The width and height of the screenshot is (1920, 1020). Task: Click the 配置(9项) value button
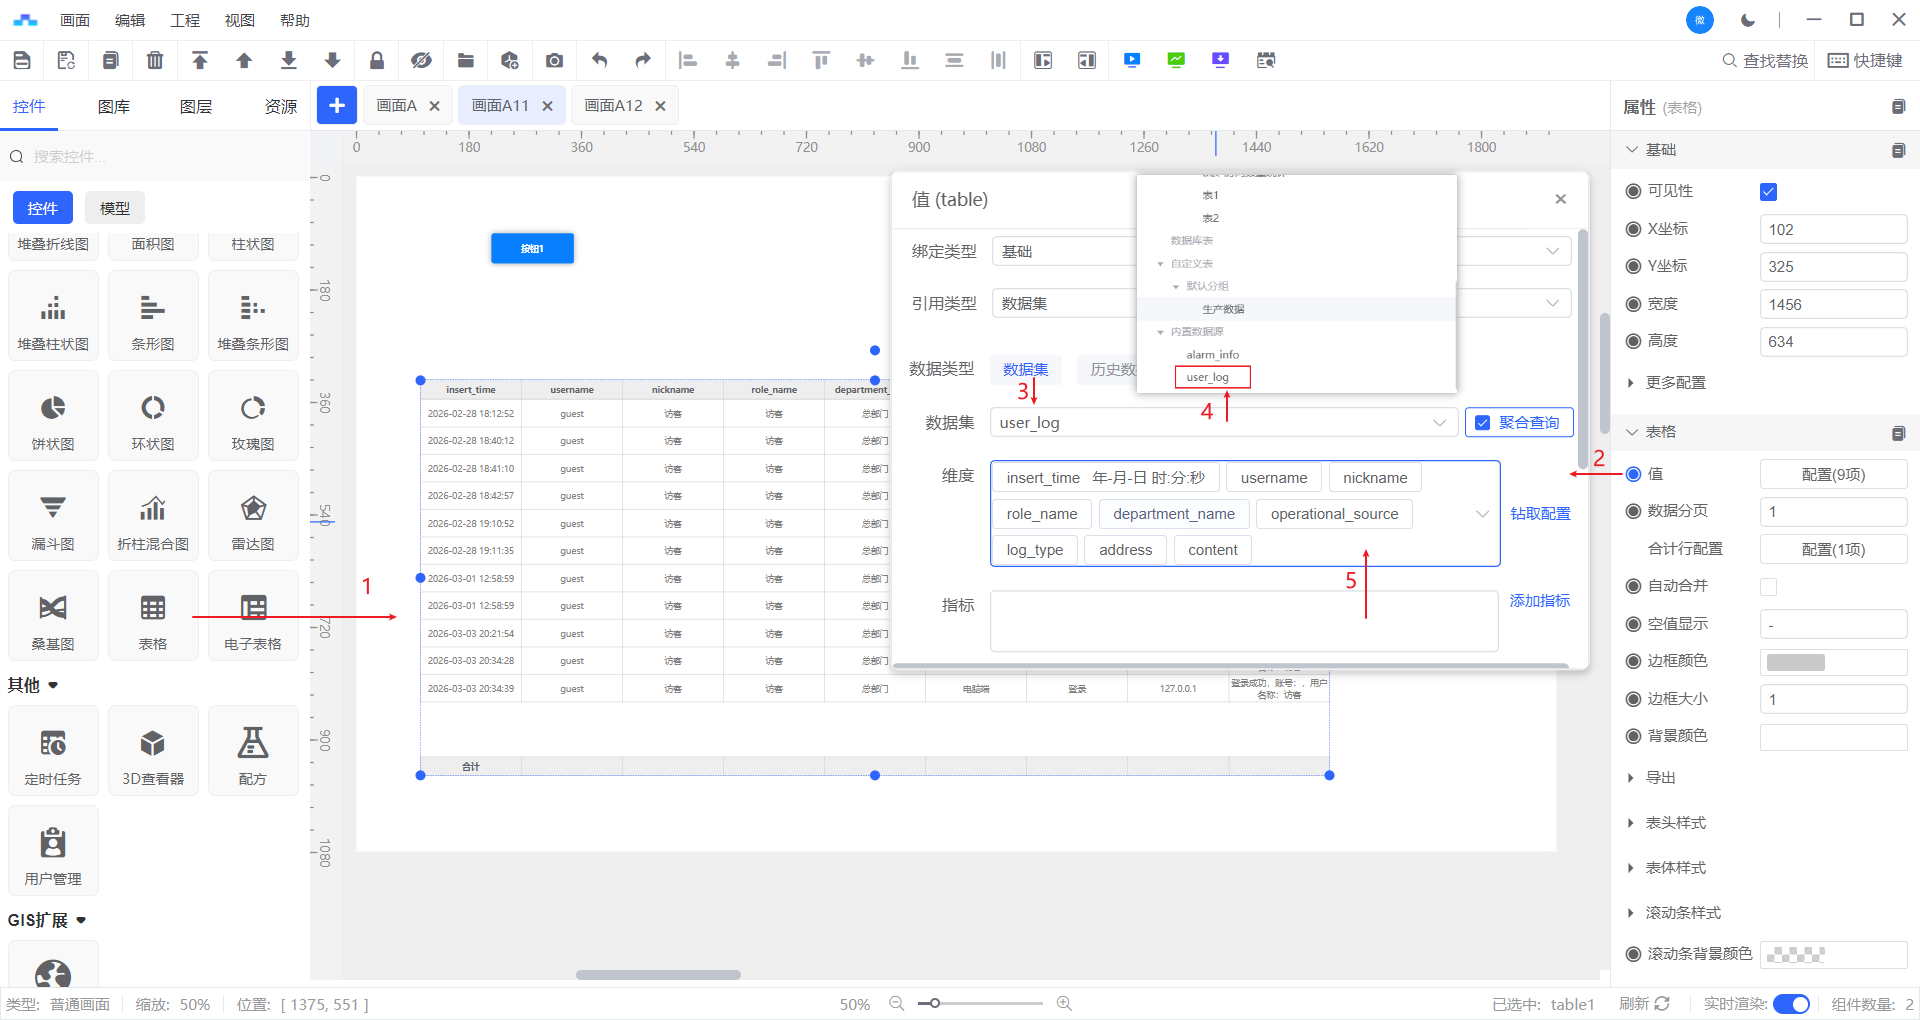coord(1832,475)
